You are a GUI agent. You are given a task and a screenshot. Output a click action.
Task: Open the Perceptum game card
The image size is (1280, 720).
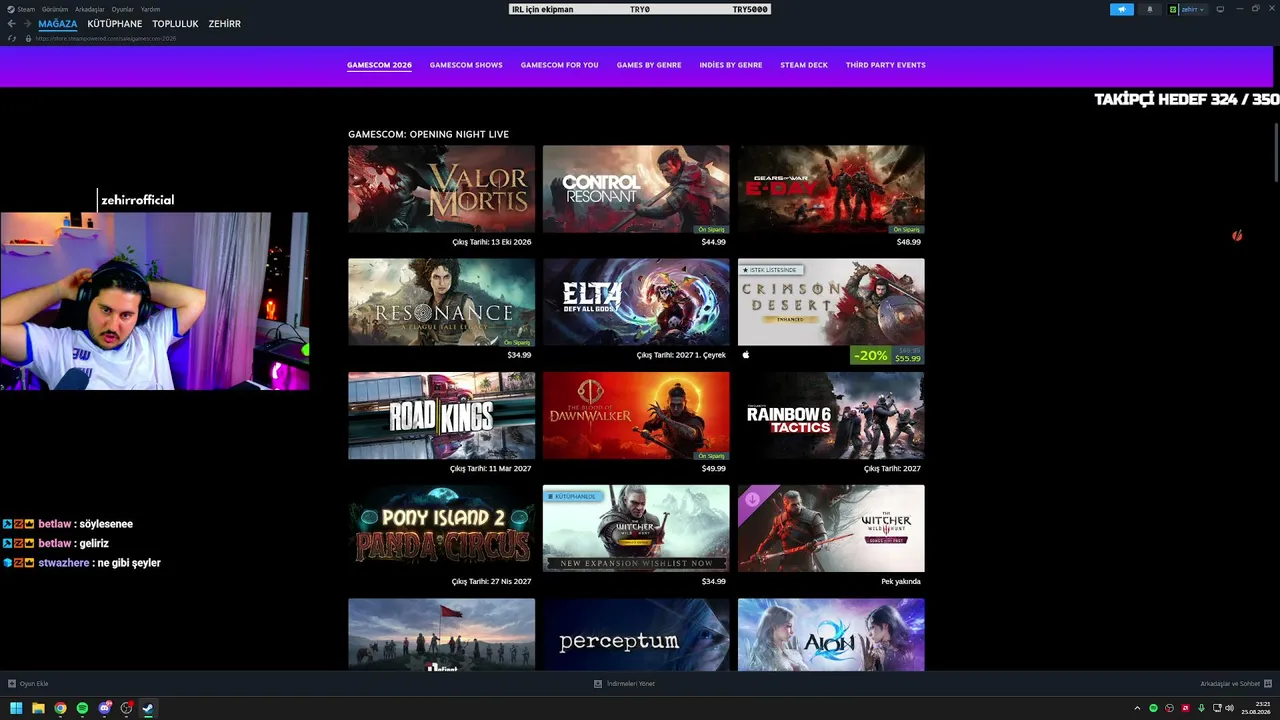636,635
